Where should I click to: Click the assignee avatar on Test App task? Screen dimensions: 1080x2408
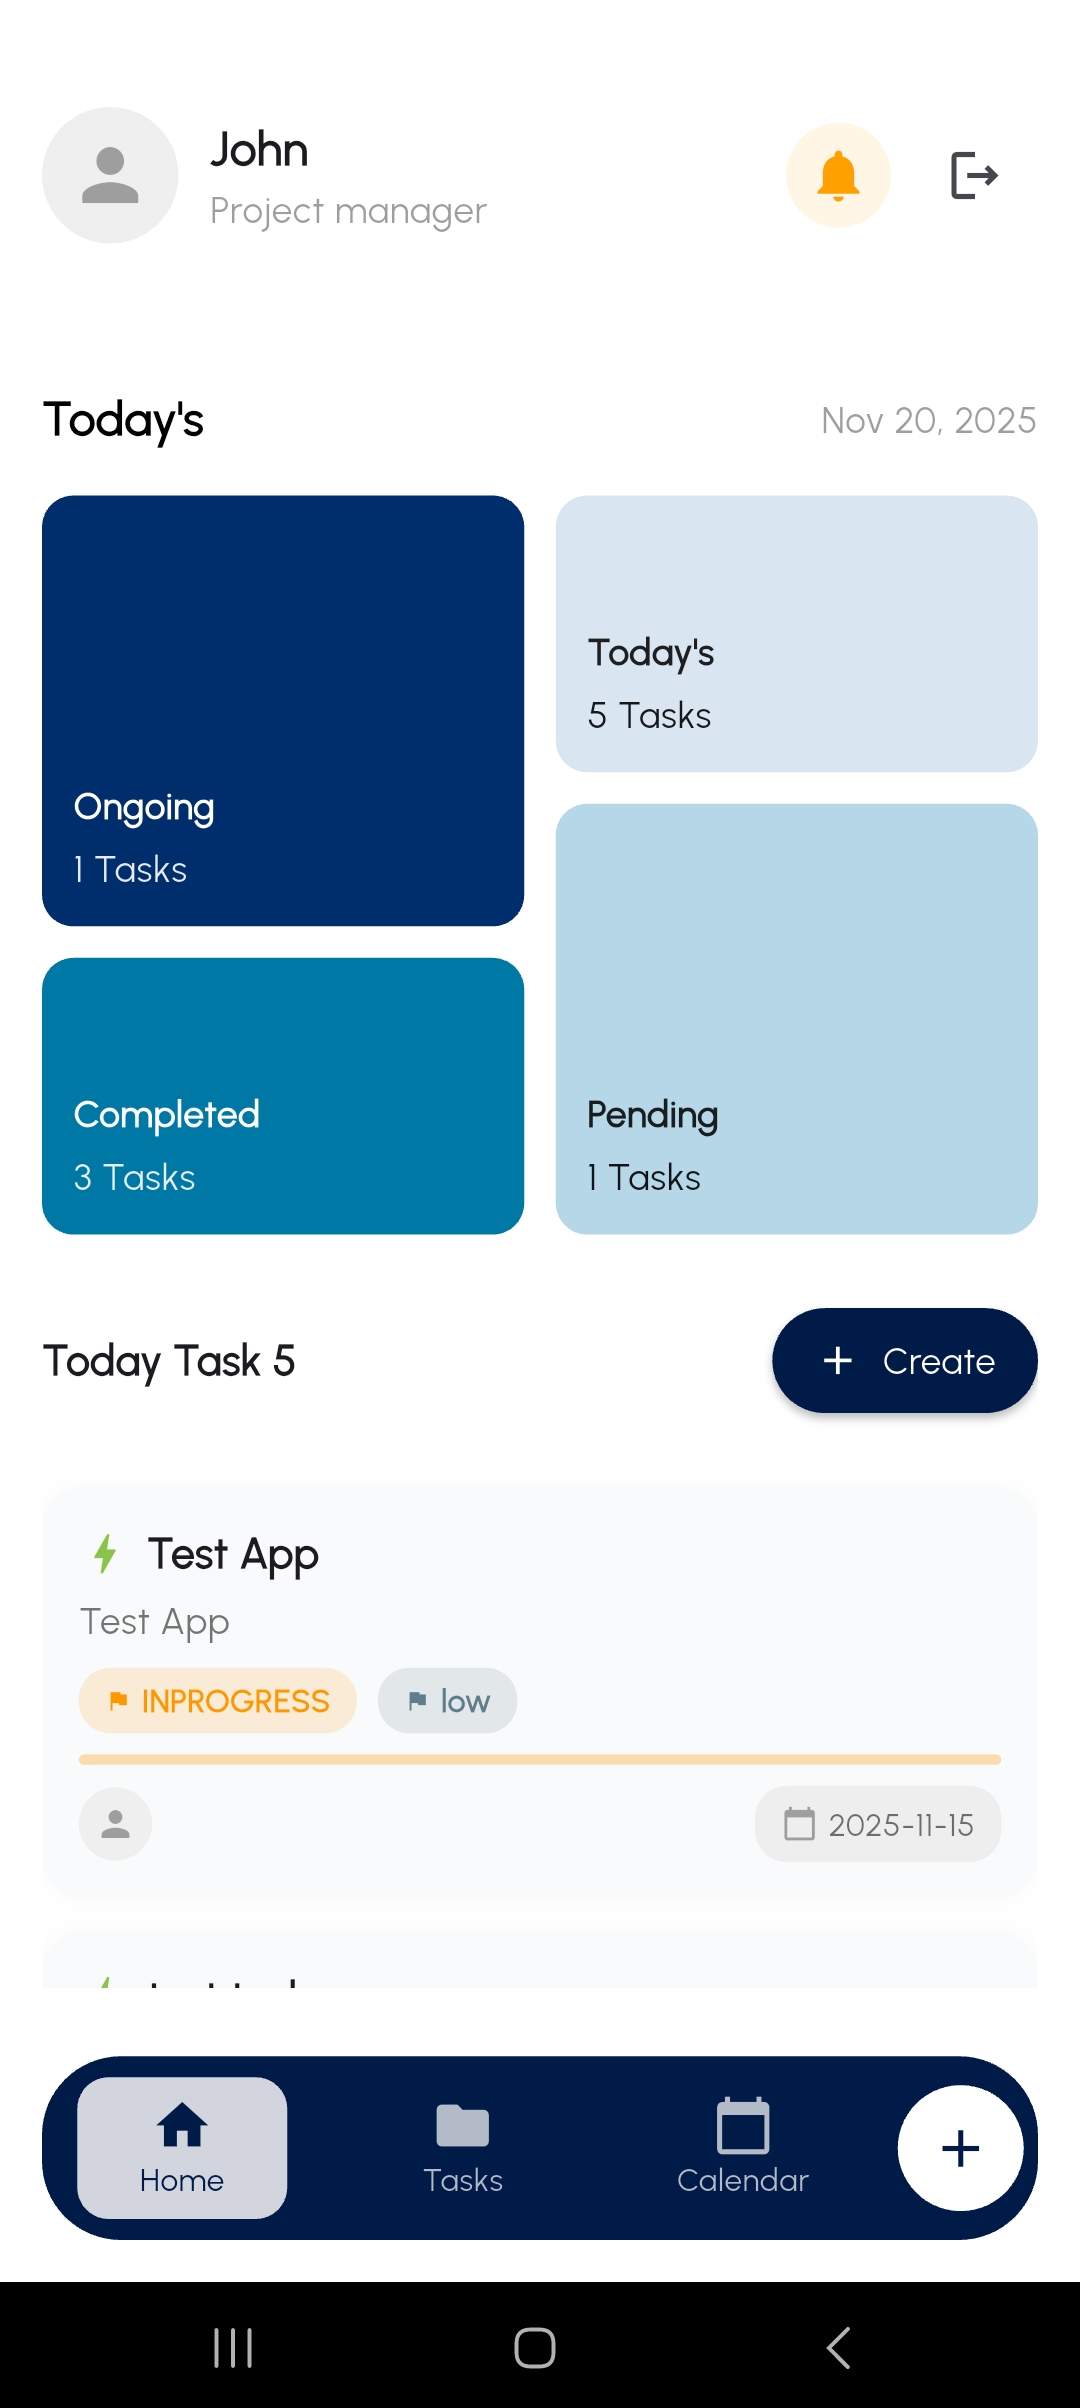coord(116,1824)
